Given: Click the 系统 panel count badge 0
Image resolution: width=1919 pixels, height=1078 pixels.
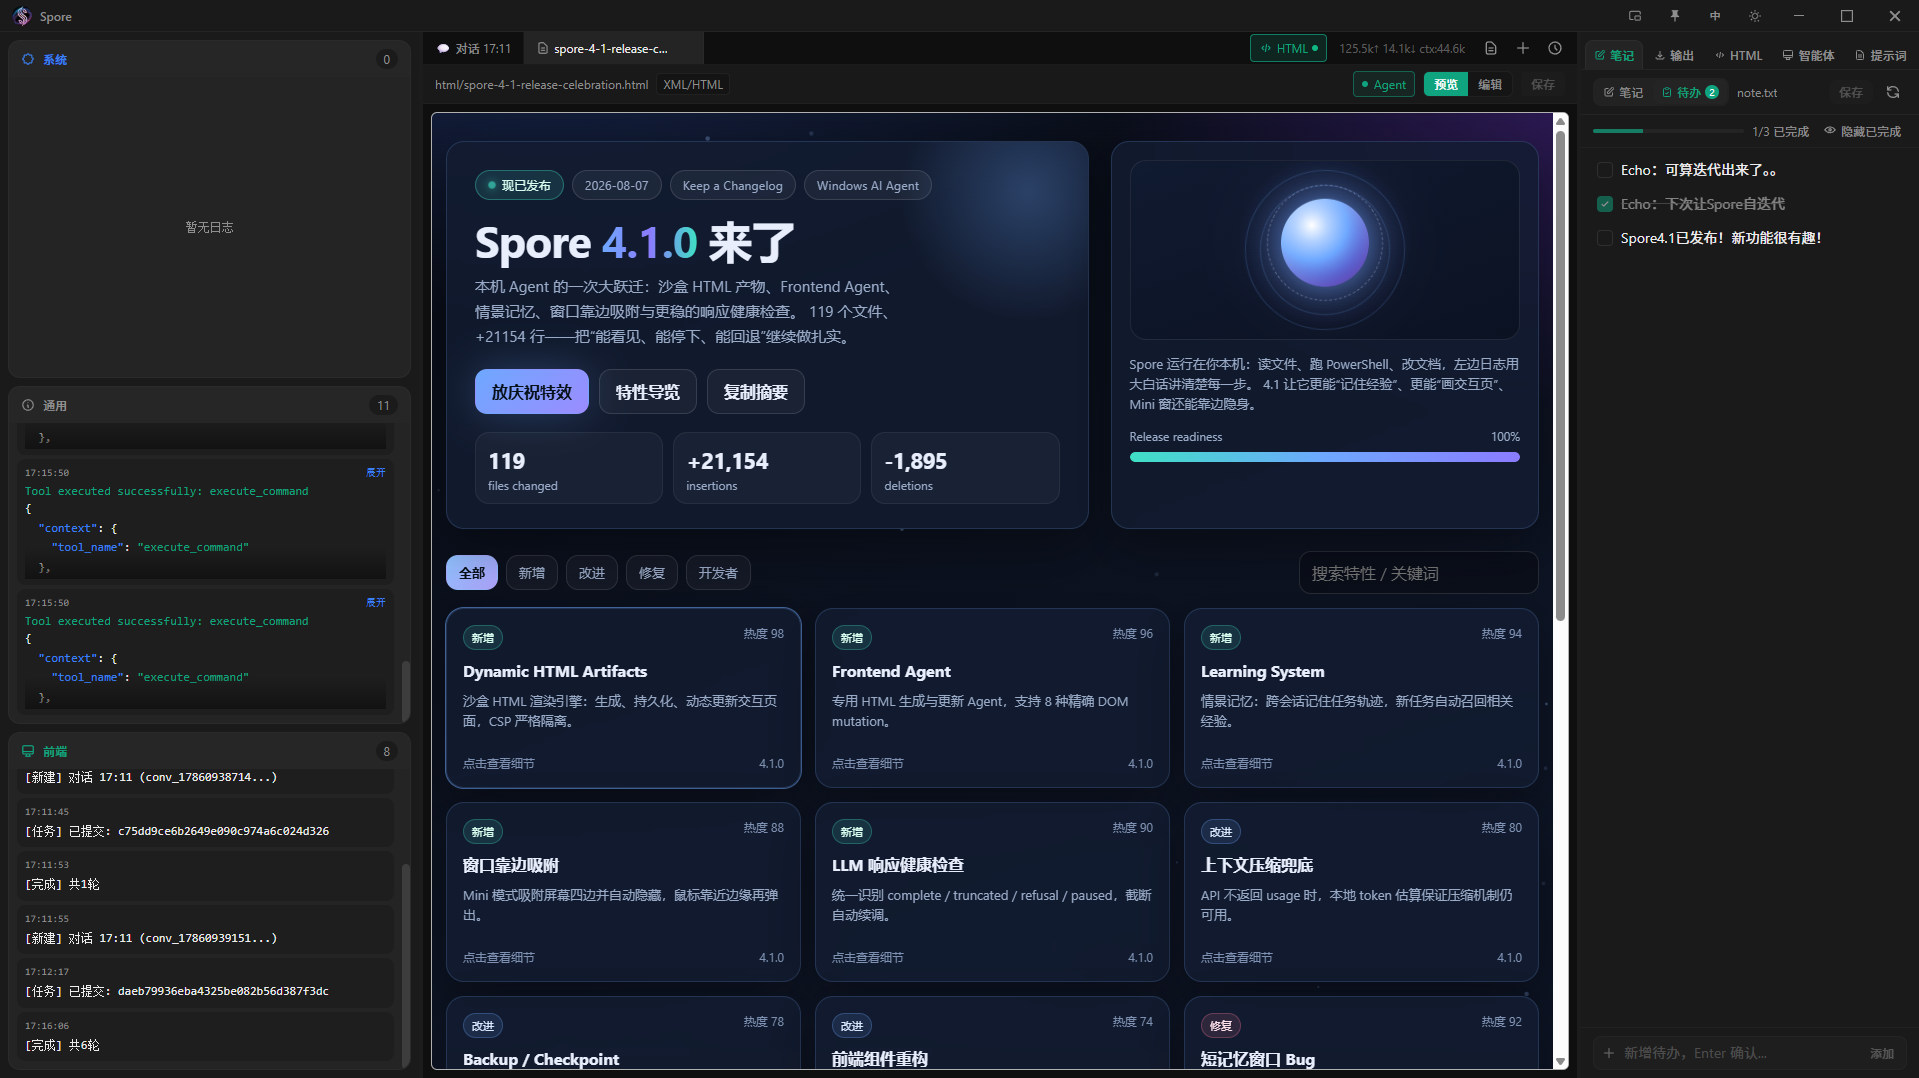Looking at the screenshot, I should point(386,59).
